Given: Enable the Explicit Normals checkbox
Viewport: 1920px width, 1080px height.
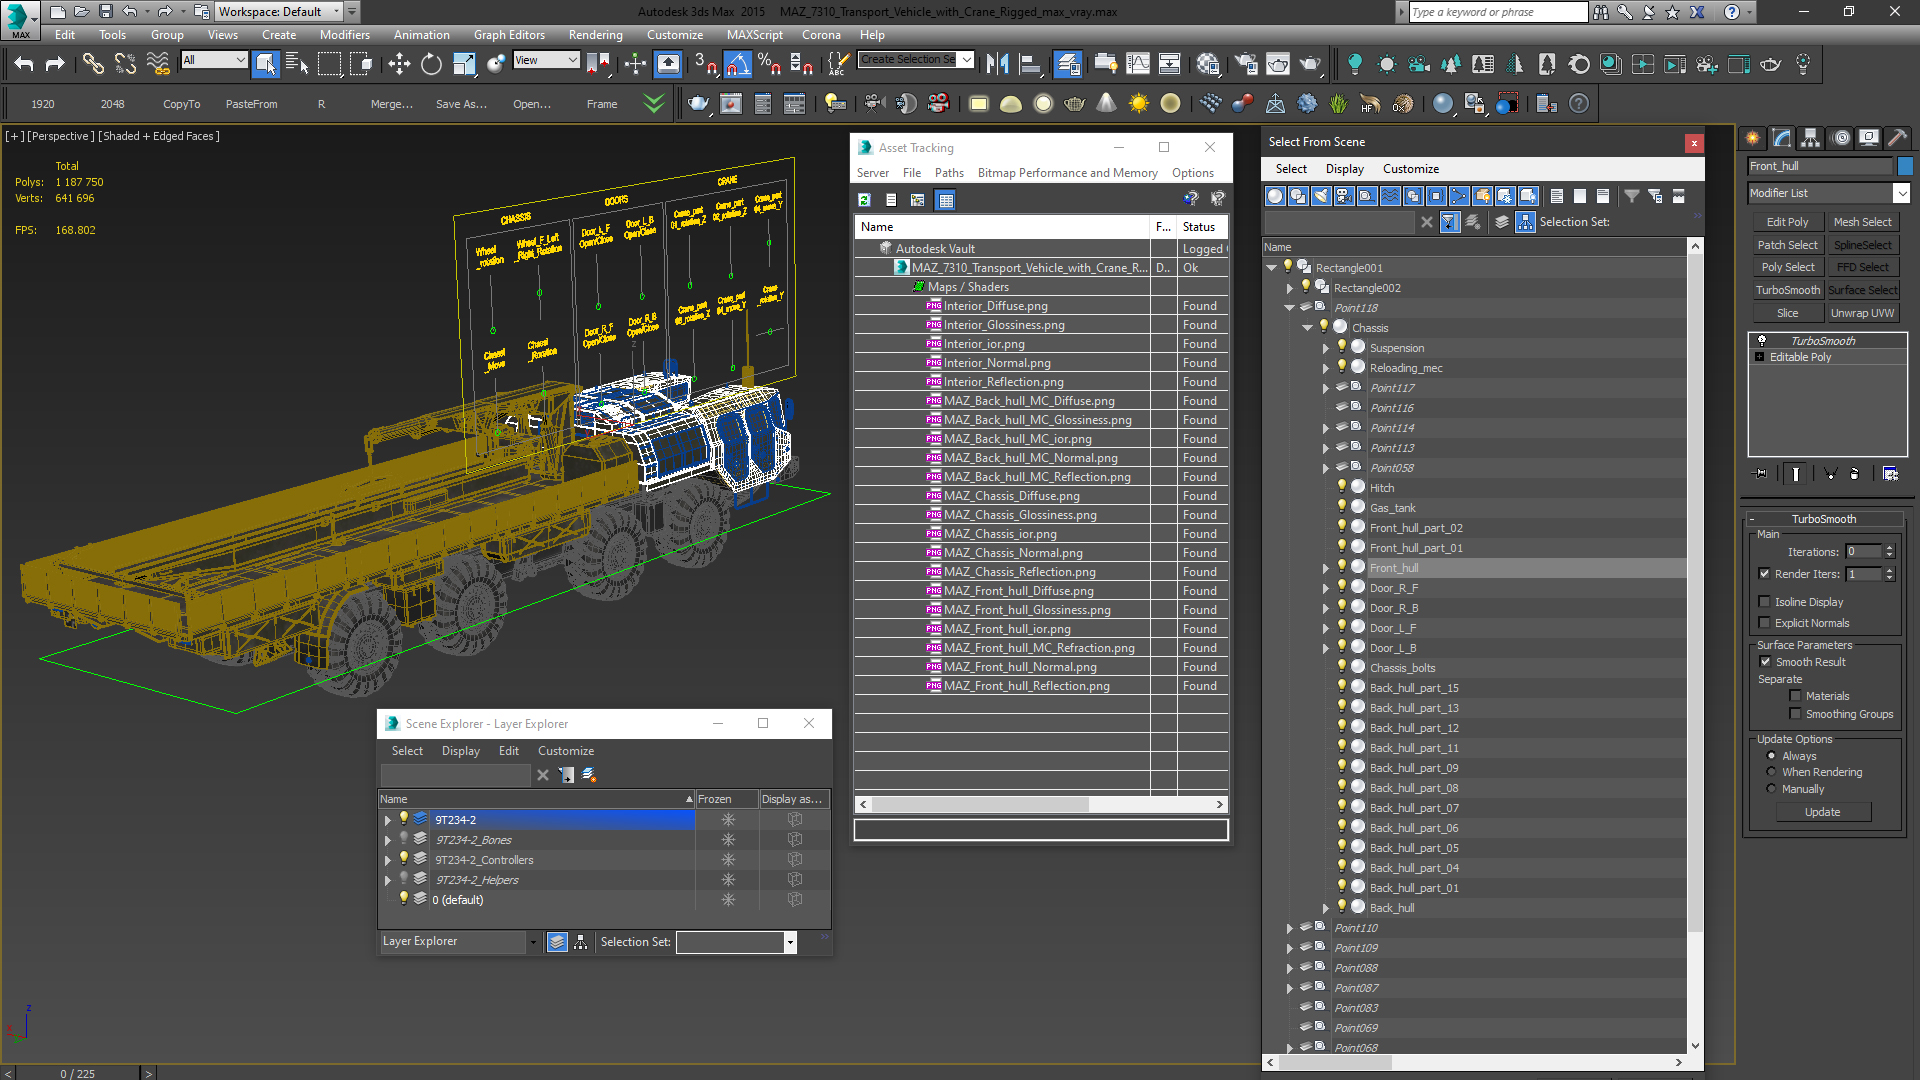Looking at the screenshot, I should click(x=1765, y=623).
